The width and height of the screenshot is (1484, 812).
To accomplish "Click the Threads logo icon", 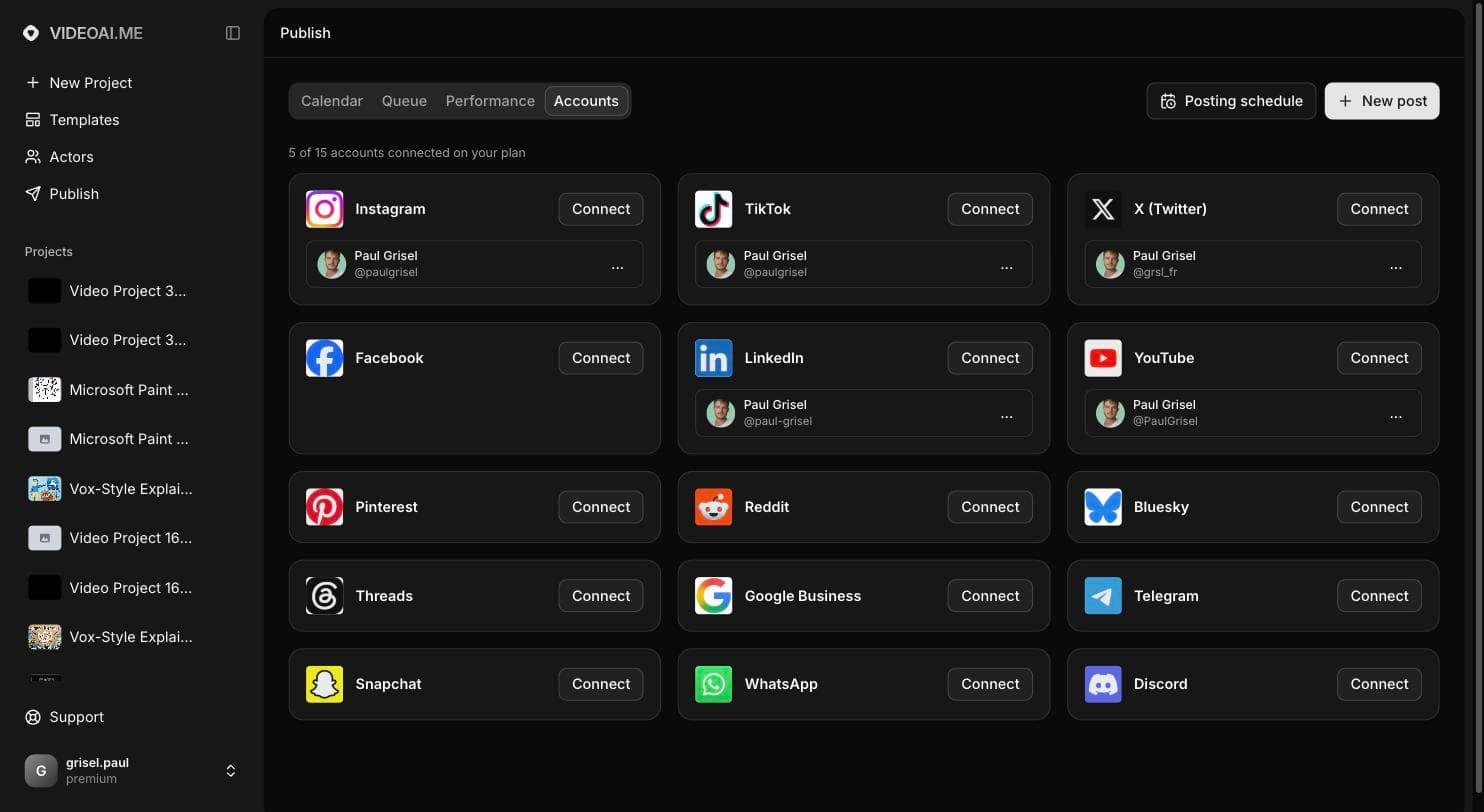I will [324, 596].
